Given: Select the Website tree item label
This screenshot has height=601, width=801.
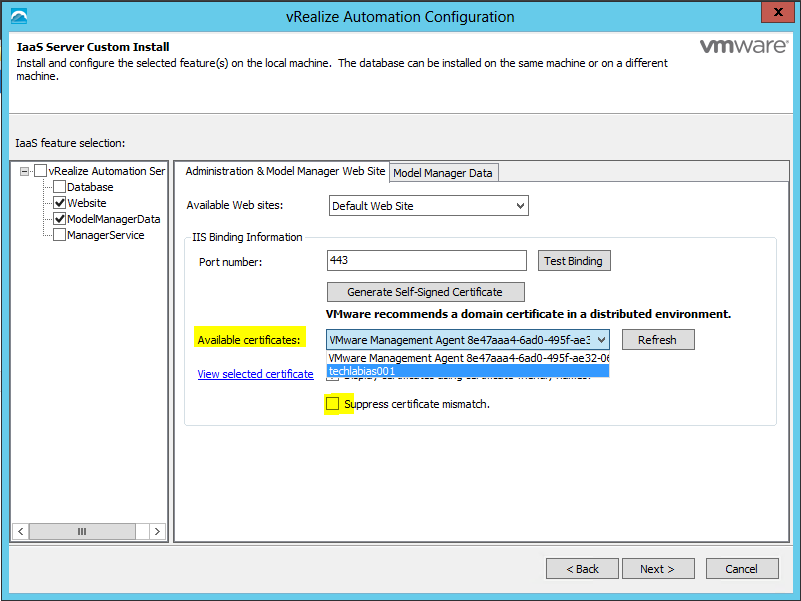Looking at the screenshot, I should pos(87,203).
